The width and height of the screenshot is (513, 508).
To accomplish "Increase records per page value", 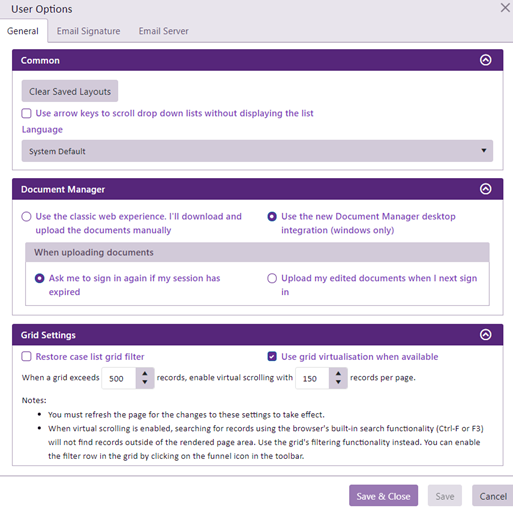I will (338, 374).
